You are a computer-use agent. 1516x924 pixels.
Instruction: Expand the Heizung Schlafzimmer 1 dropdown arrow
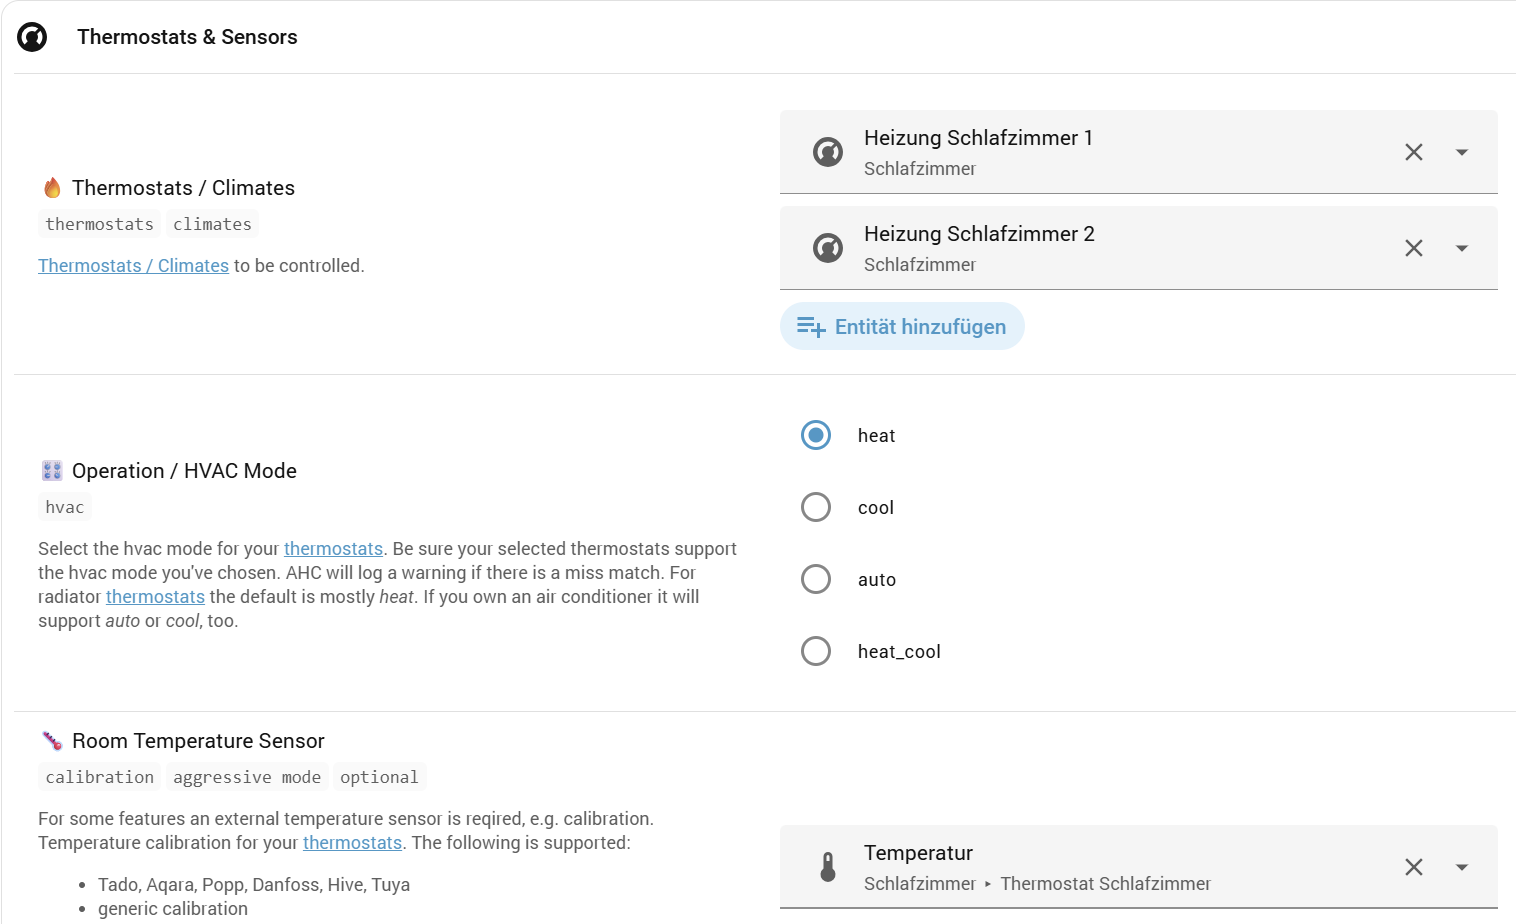pyautogui.click(x=1462, y=152)
